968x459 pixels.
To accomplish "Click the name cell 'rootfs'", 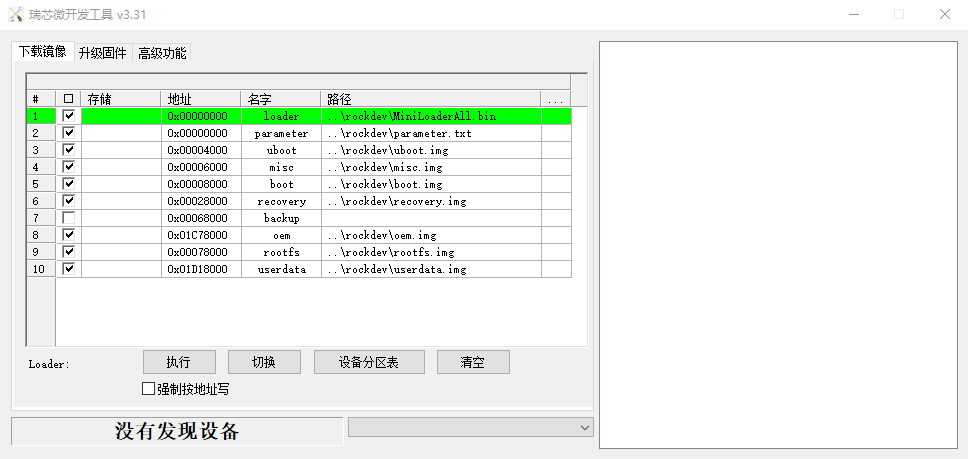I will coord(282,252).
